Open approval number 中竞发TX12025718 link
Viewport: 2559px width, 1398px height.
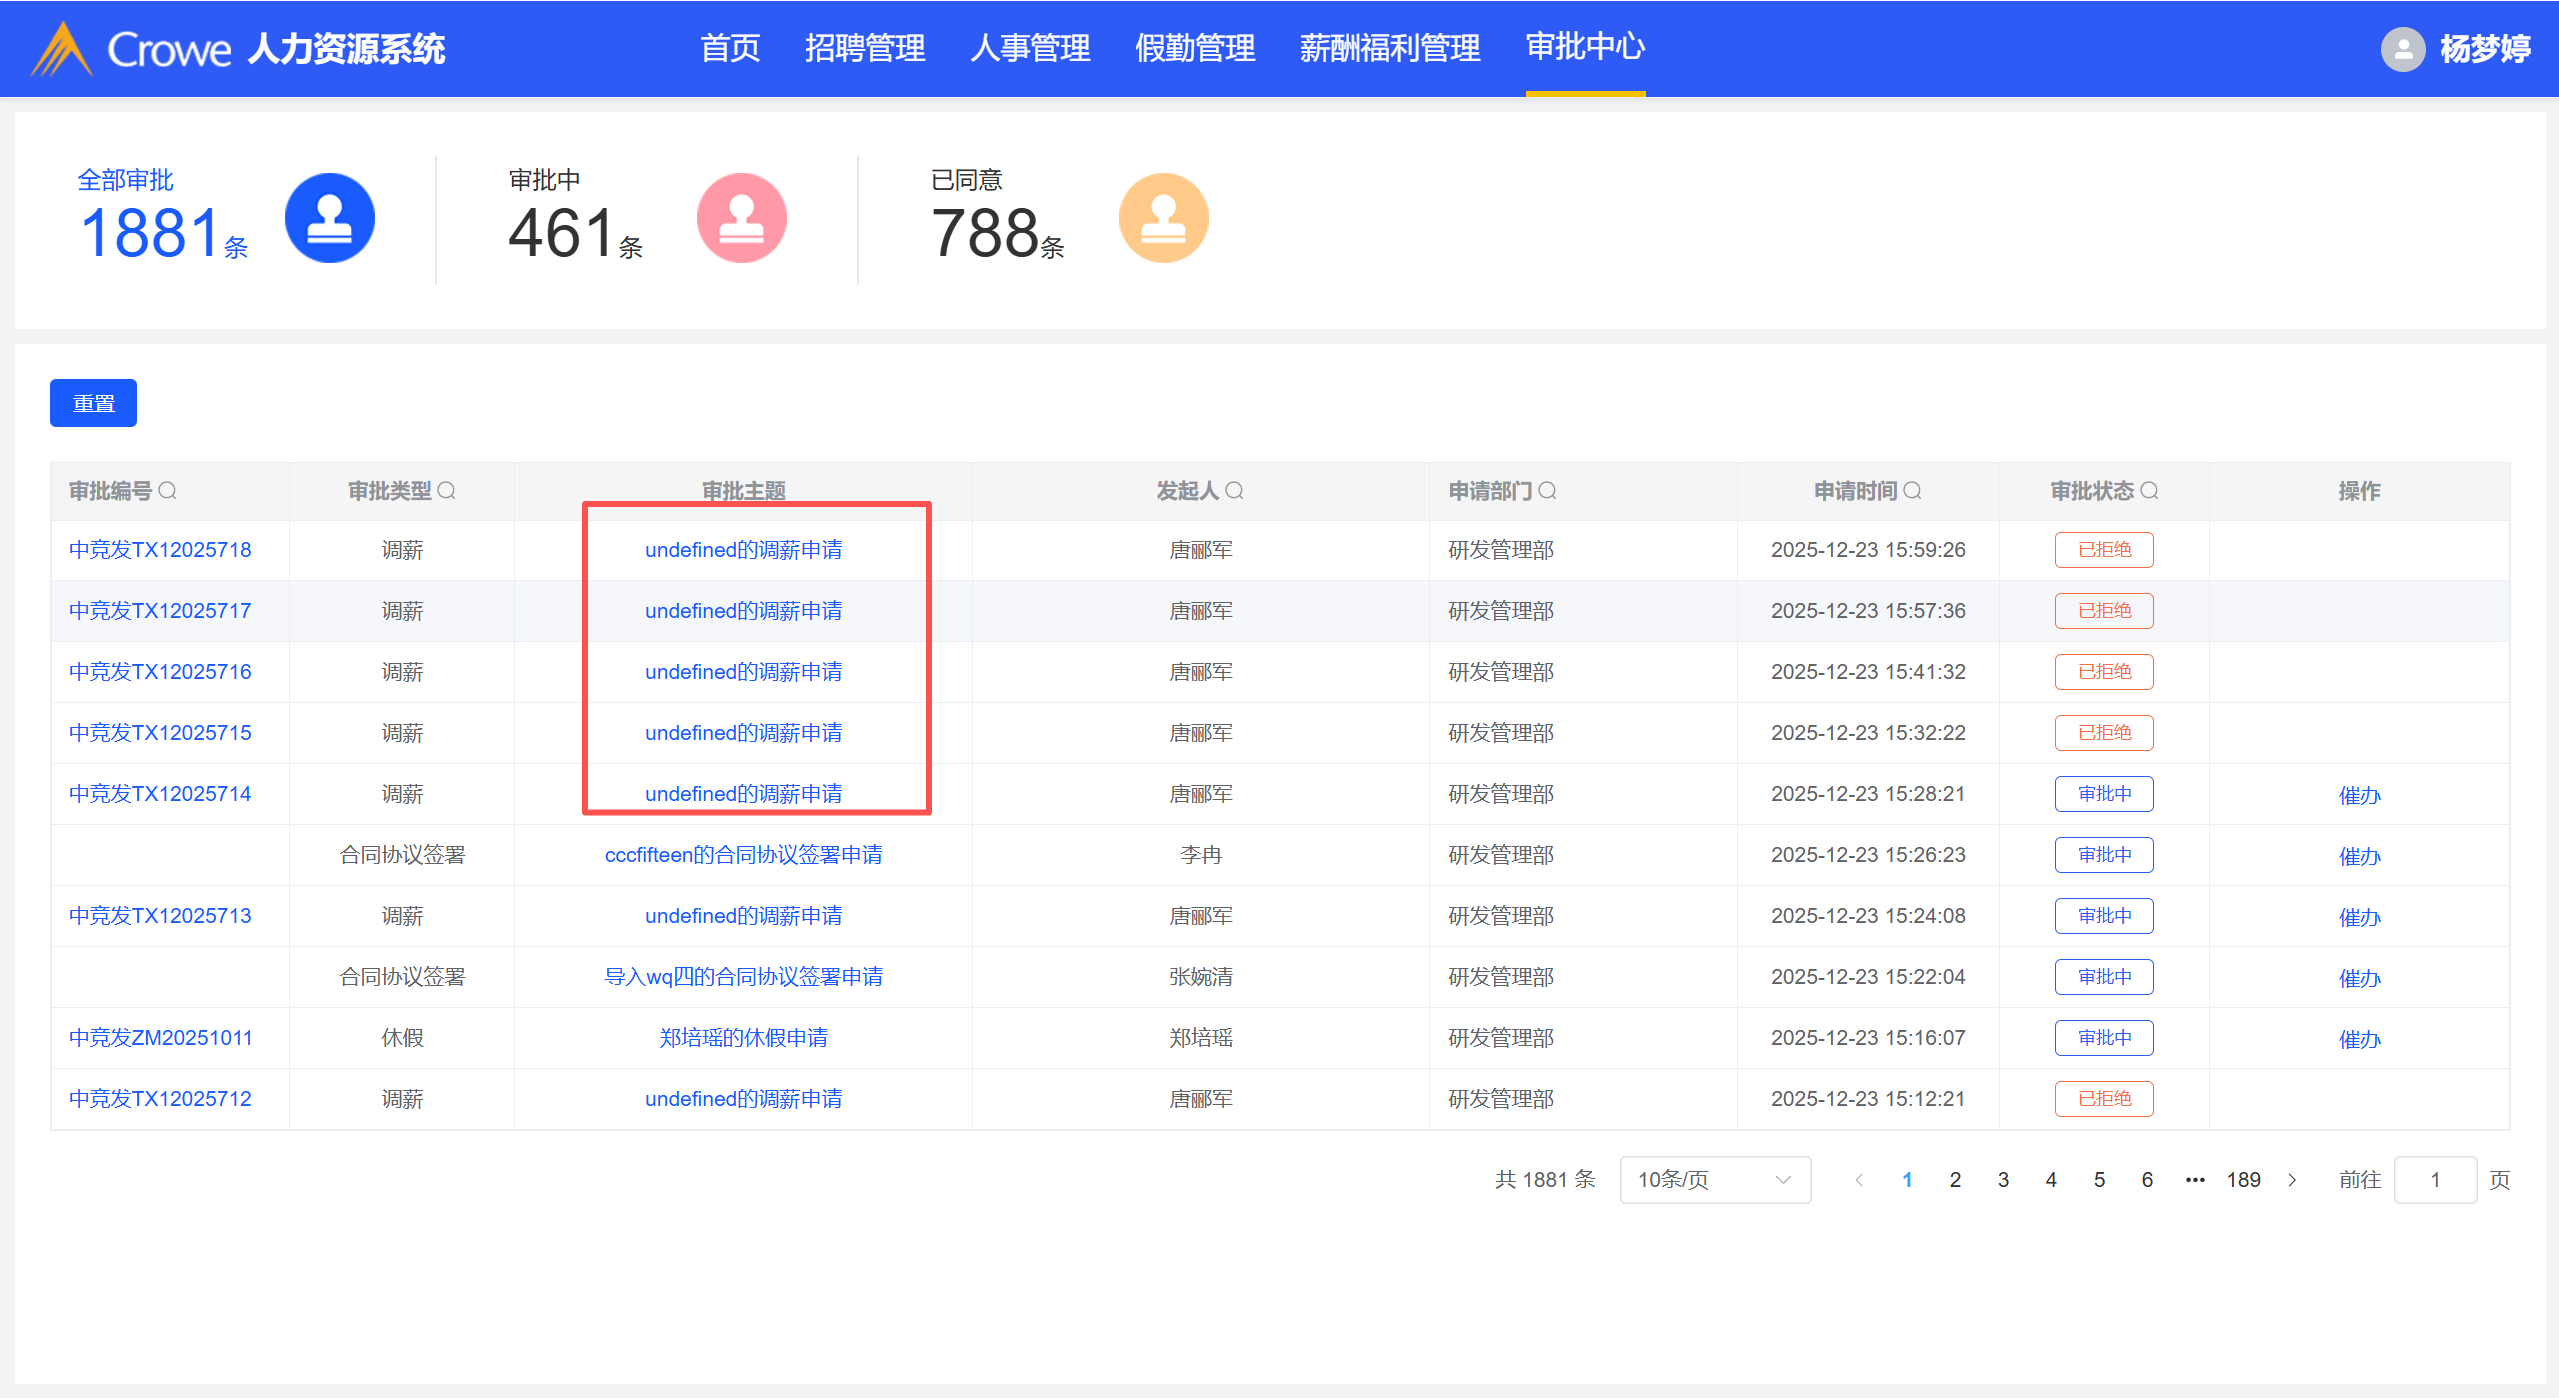tap(160, 550)
